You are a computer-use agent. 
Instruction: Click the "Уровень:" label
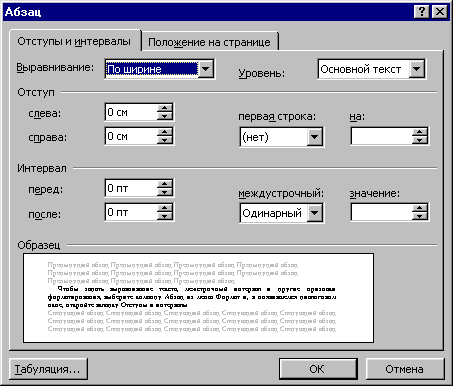click(262, 73)
